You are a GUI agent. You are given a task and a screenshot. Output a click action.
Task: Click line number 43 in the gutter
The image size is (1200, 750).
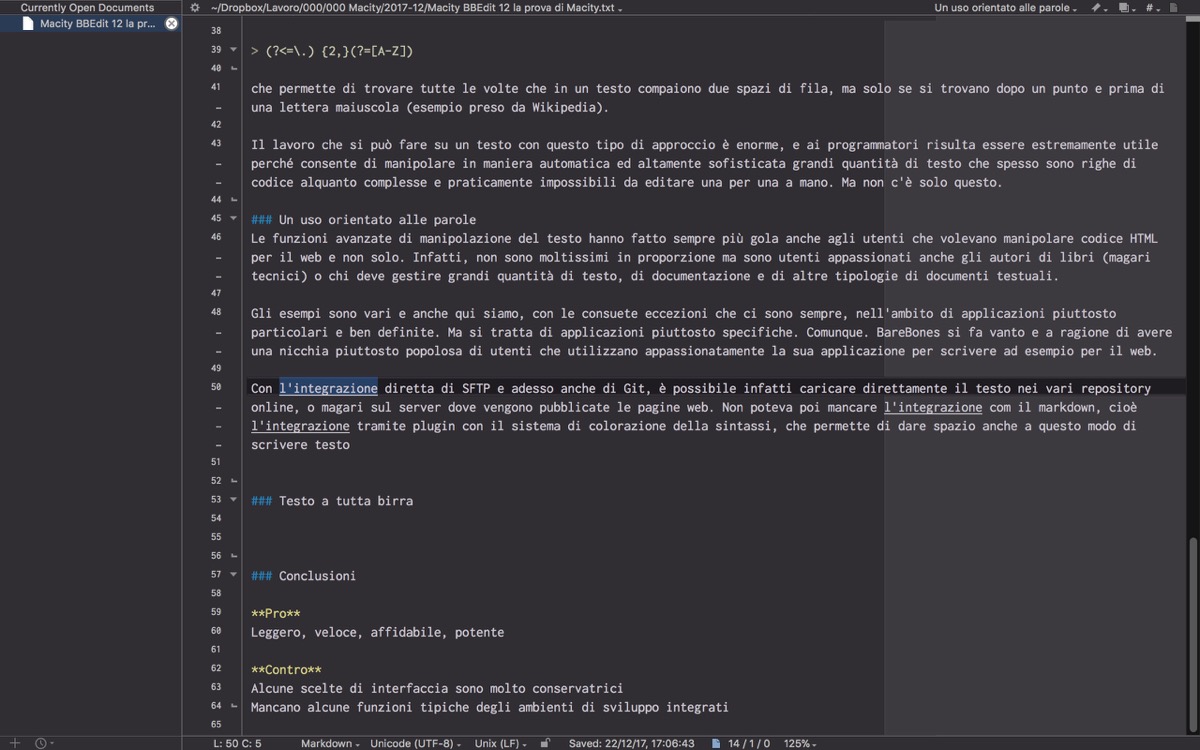click(216, 143)
